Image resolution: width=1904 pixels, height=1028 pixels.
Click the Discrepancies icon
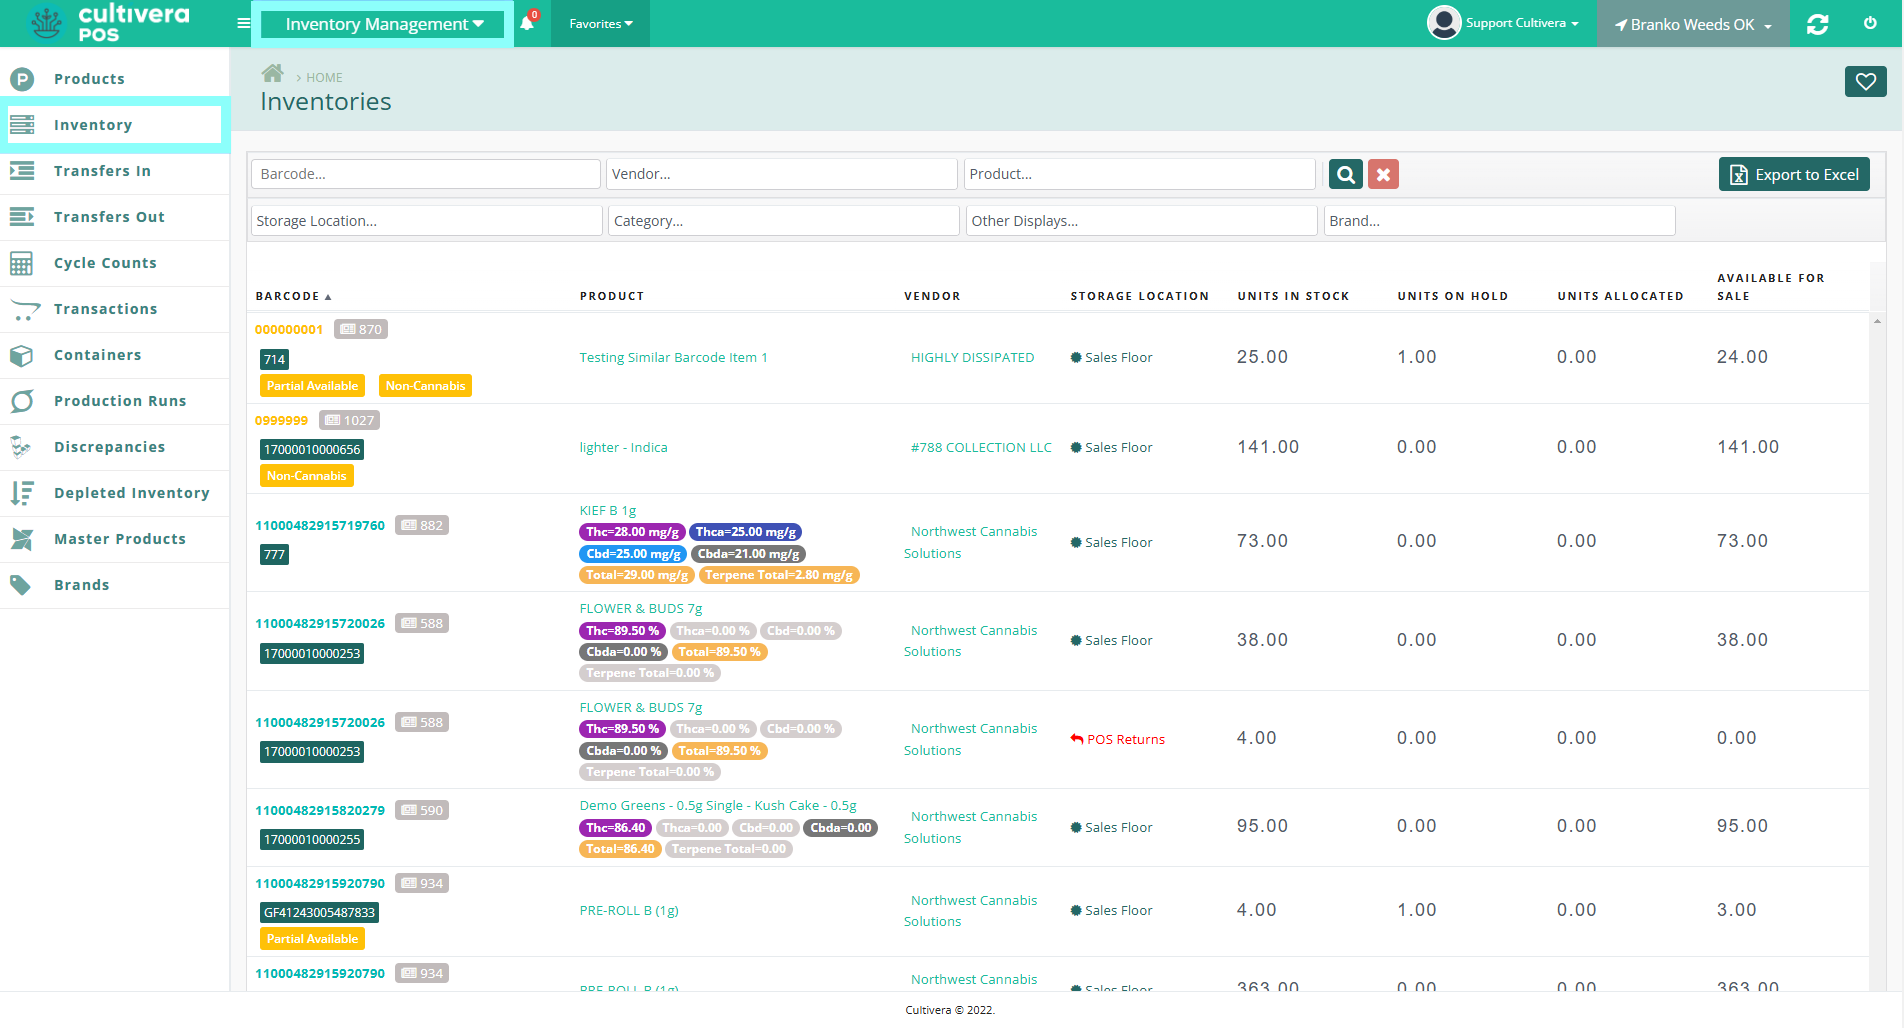pyautogui.click(x=21, y=447)
